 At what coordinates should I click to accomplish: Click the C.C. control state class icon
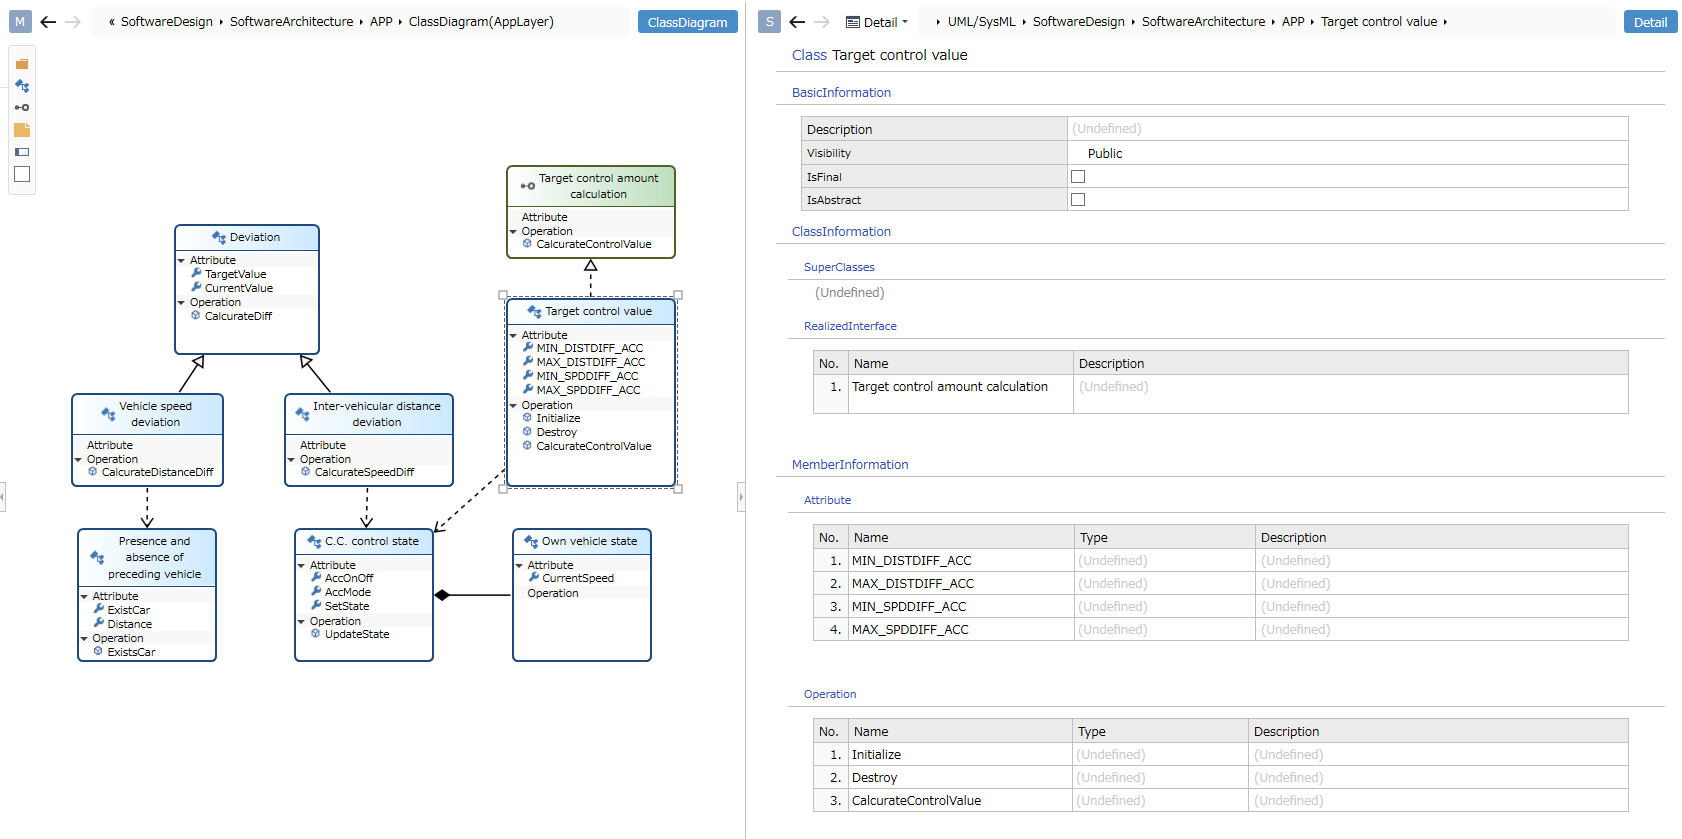point(315,542)
